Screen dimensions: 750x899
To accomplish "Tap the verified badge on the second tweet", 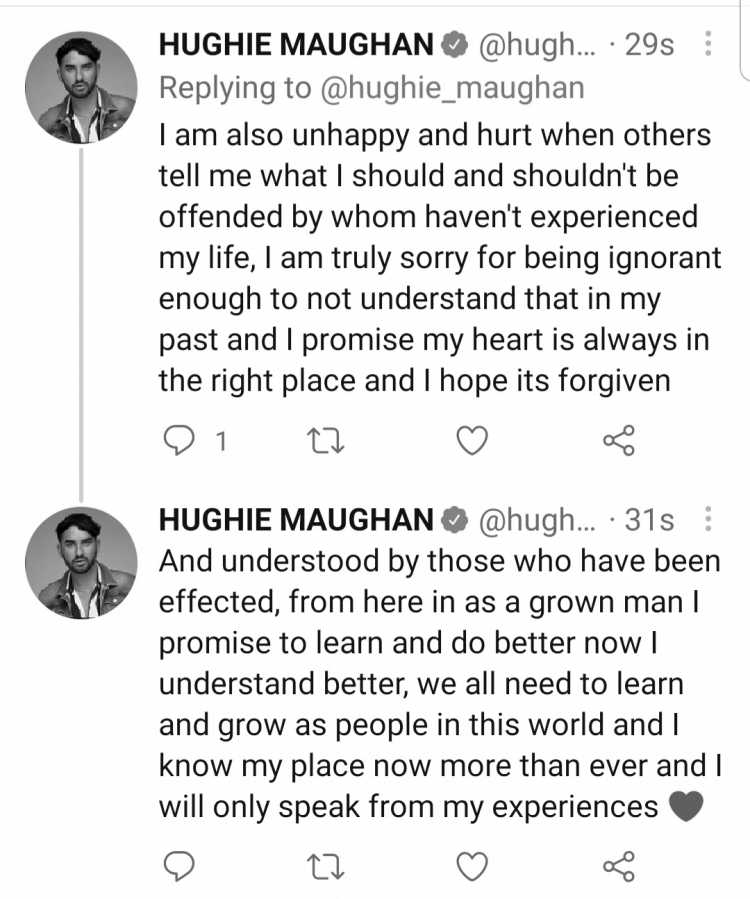I will point(455,520).
